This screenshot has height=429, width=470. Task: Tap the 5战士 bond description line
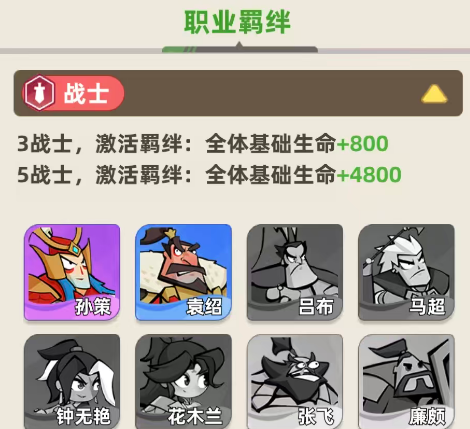[x=209, y=175]
